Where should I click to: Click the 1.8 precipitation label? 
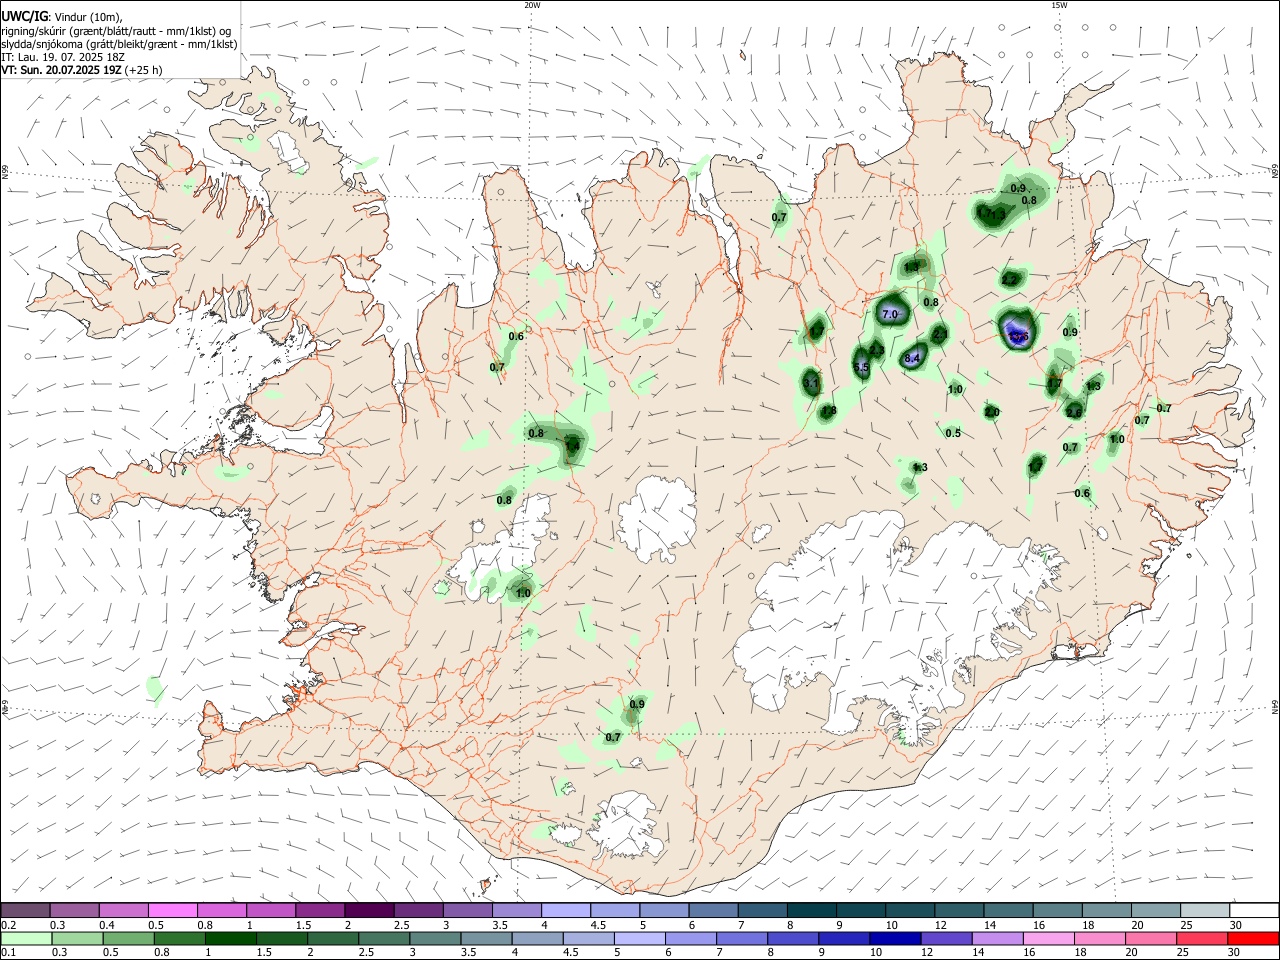pos(829,411)
